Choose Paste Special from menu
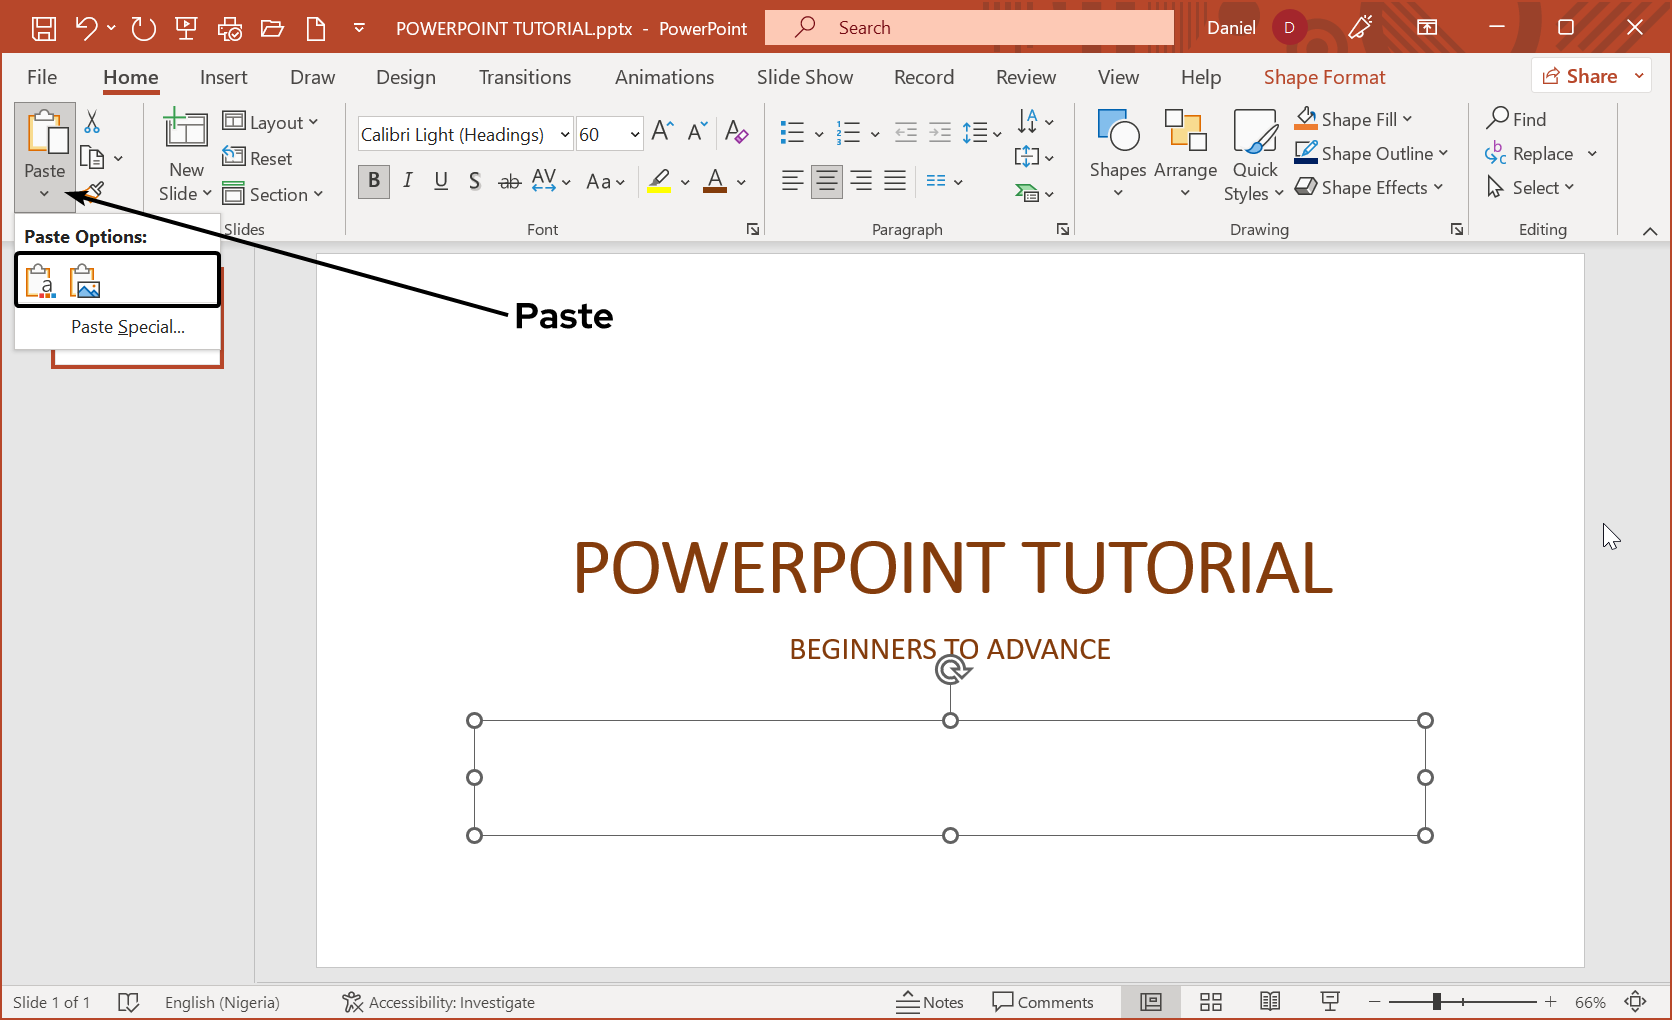Image resolution: width=1672 pixels, height=1020 pixels. (127, 327)
